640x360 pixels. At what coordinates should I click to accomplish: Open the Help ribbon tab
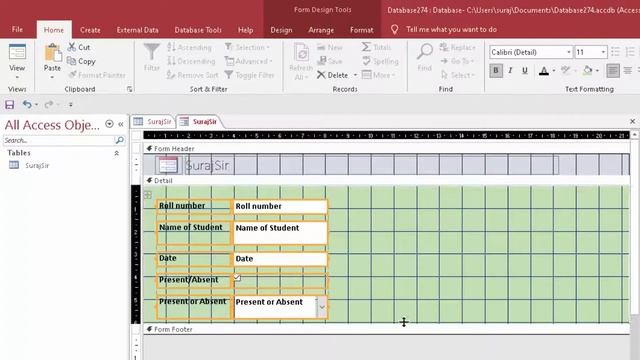coord(245,30)
